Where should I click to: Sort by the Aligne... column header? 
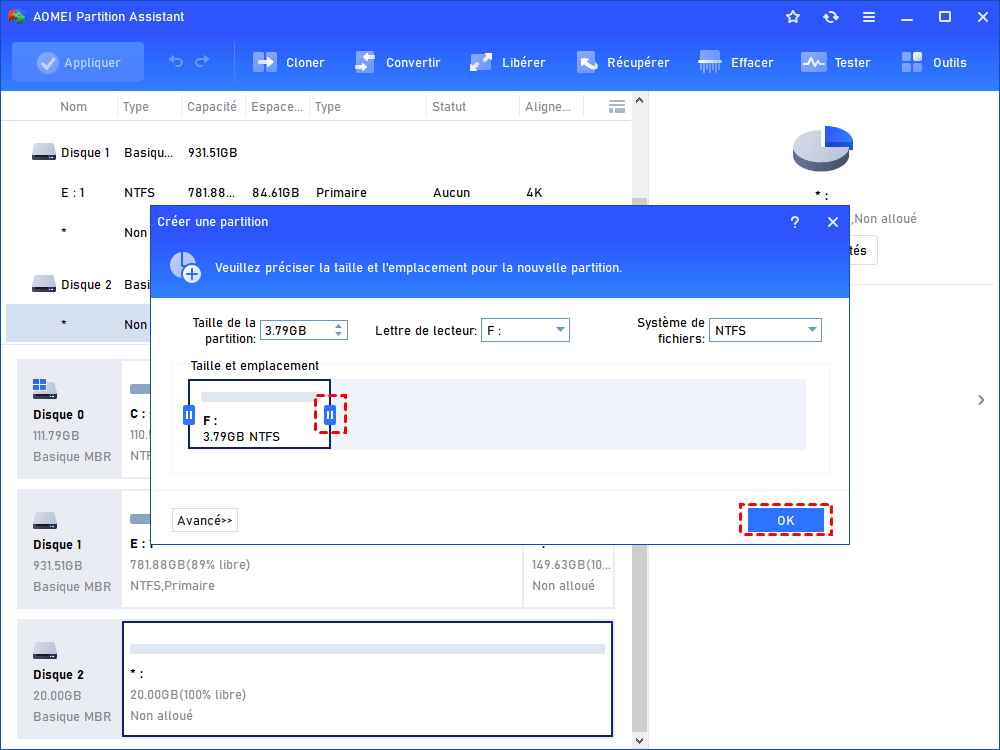point(548,107)
